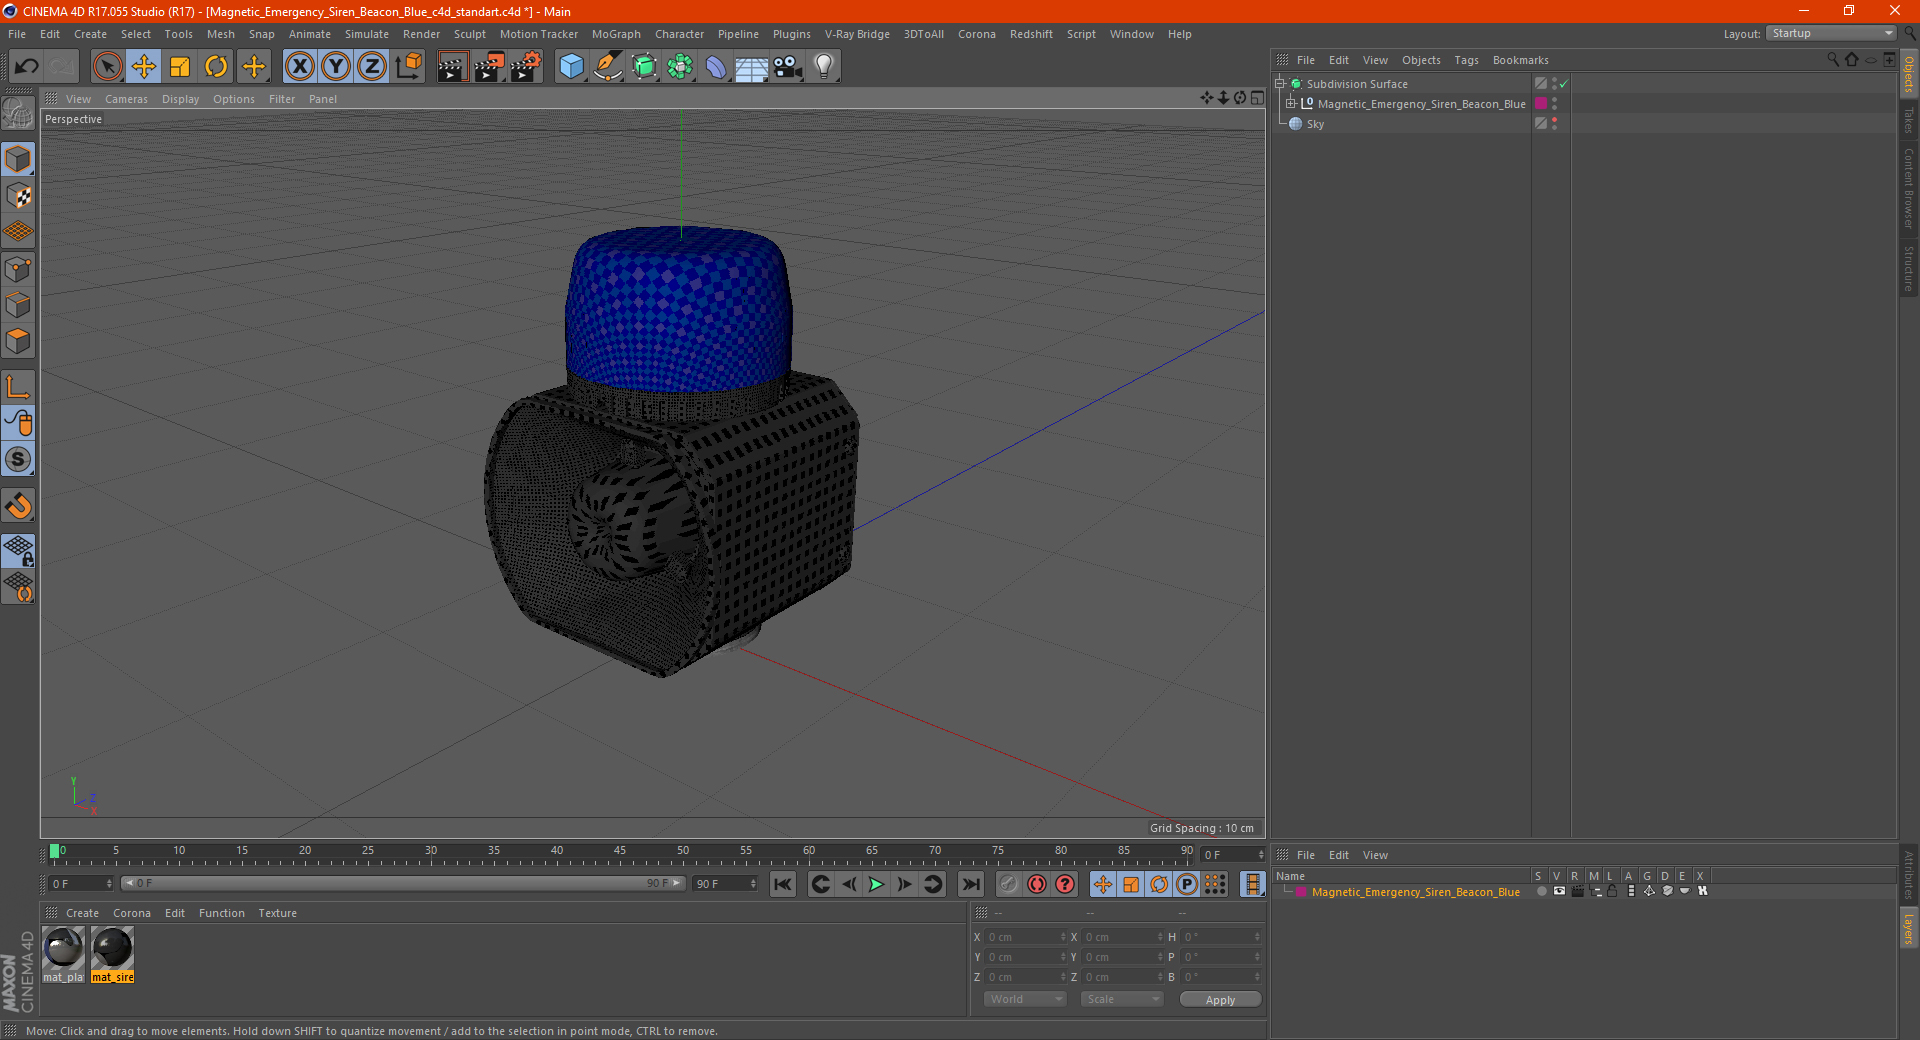Render to Picture Viewer
This screenshot has width=1920, height=1040.
pyautogui.click(x=489, y=67)
